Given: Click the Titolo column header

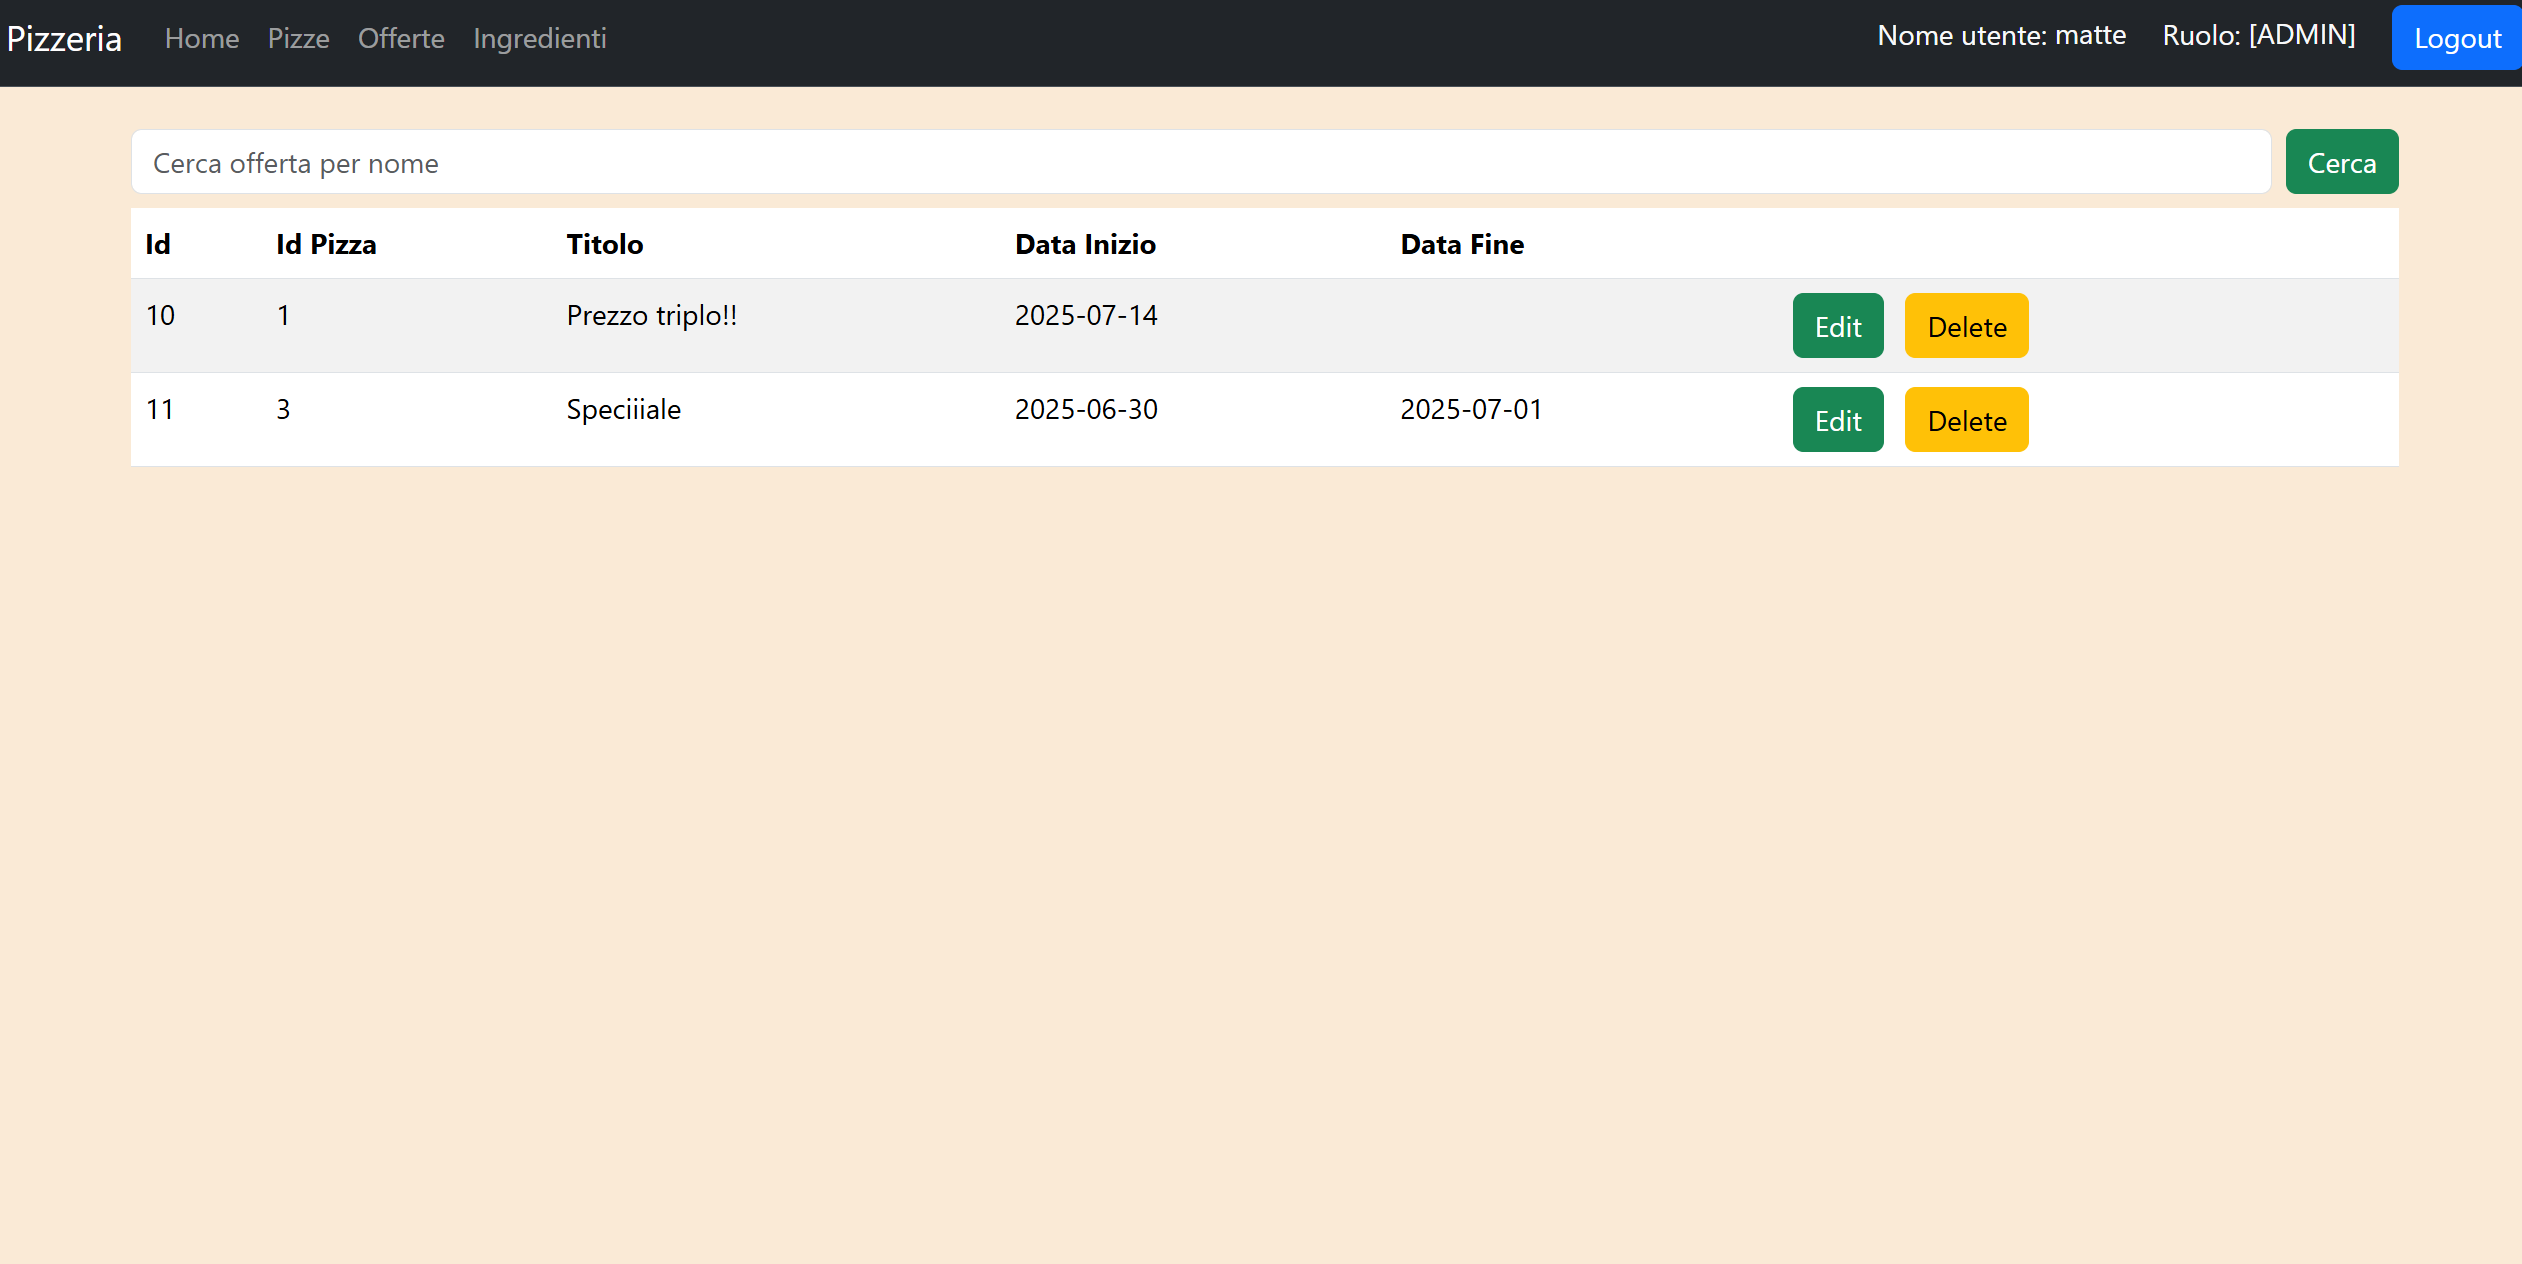Looking at the screenshot, I should [x=604, y=244].
